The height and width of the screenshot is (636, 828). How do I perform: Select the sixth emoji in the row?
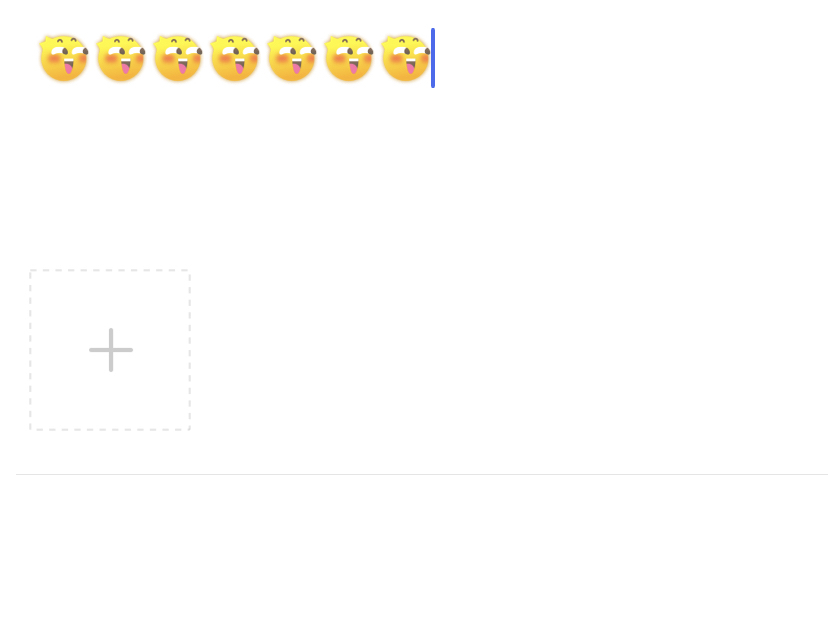349,58
